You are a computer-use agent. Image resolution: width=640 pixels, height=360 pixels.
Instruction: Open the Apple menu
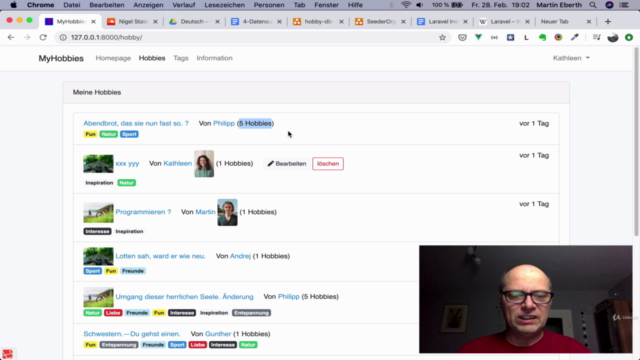click(13, 5)
